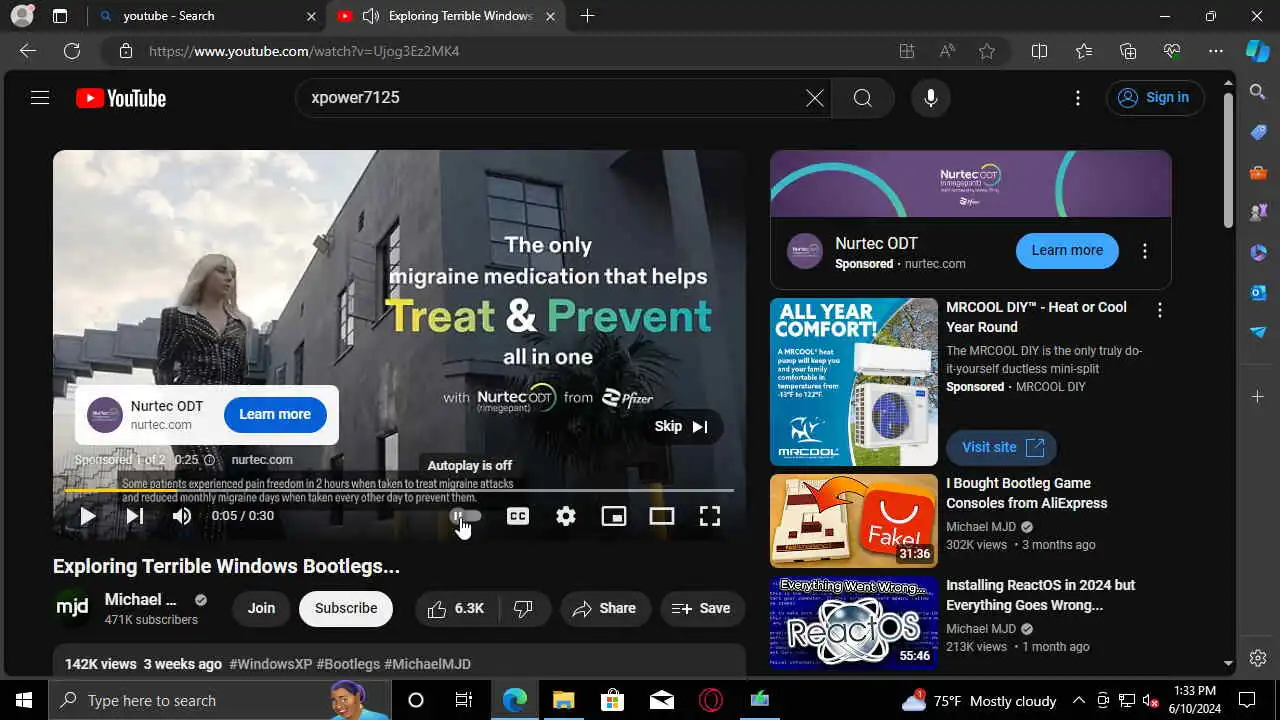Refresh the page
This screenshot has height=720, width=1280.
coord(72,51)
